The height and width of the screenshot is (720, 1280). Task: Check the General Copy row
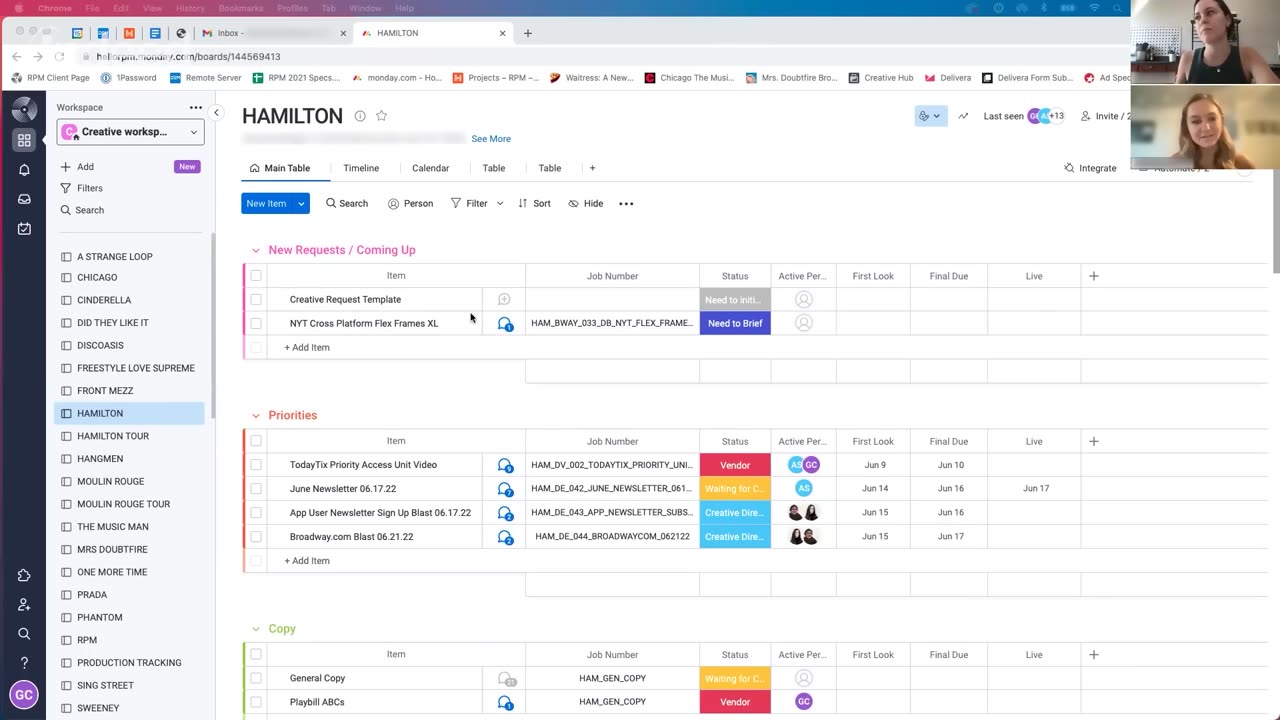click(x=256, y=678)
